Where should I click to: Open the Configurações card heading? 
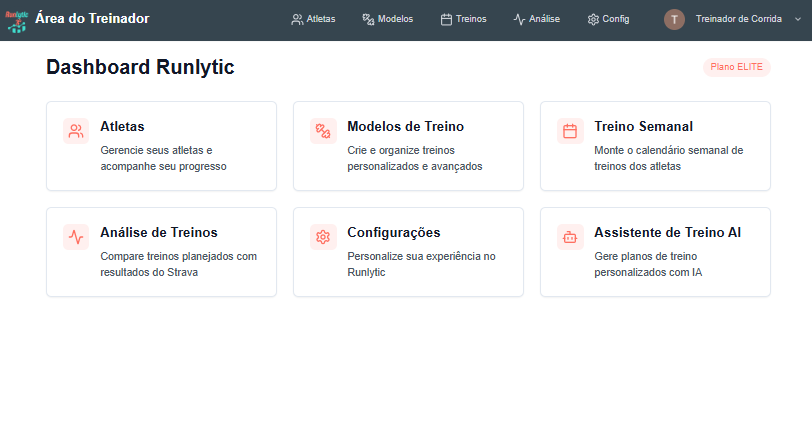tap(394, 232)
